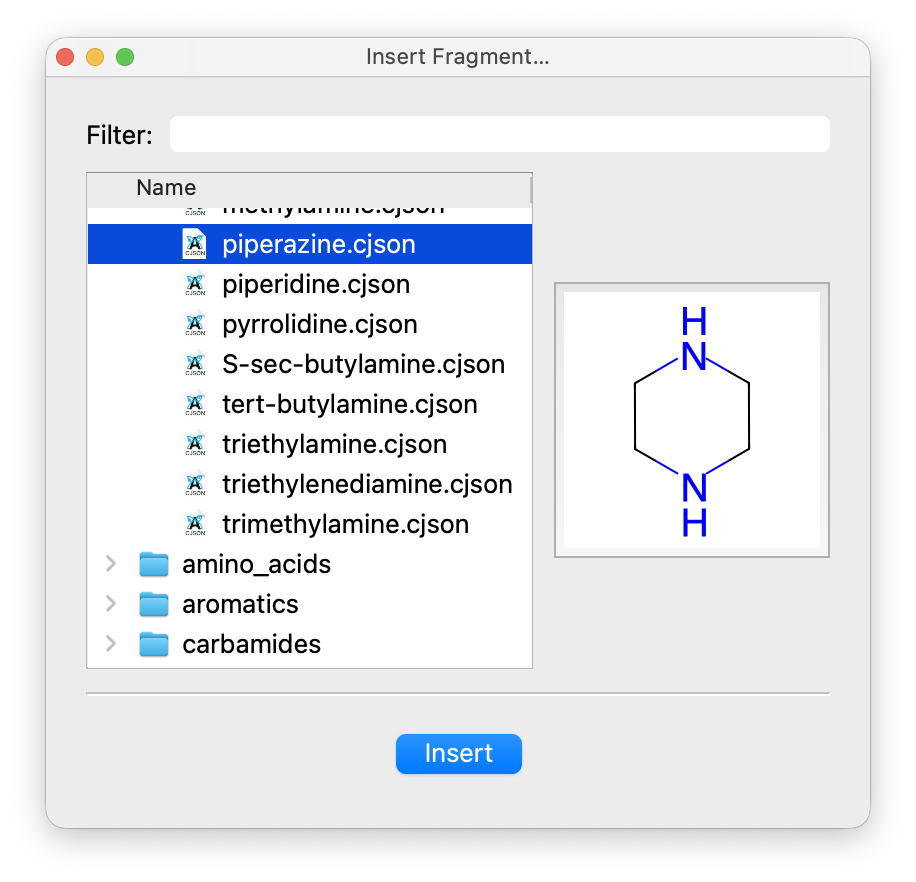Click the piperidine.cjson file icon
916x882 pixels.
[195, 285]
